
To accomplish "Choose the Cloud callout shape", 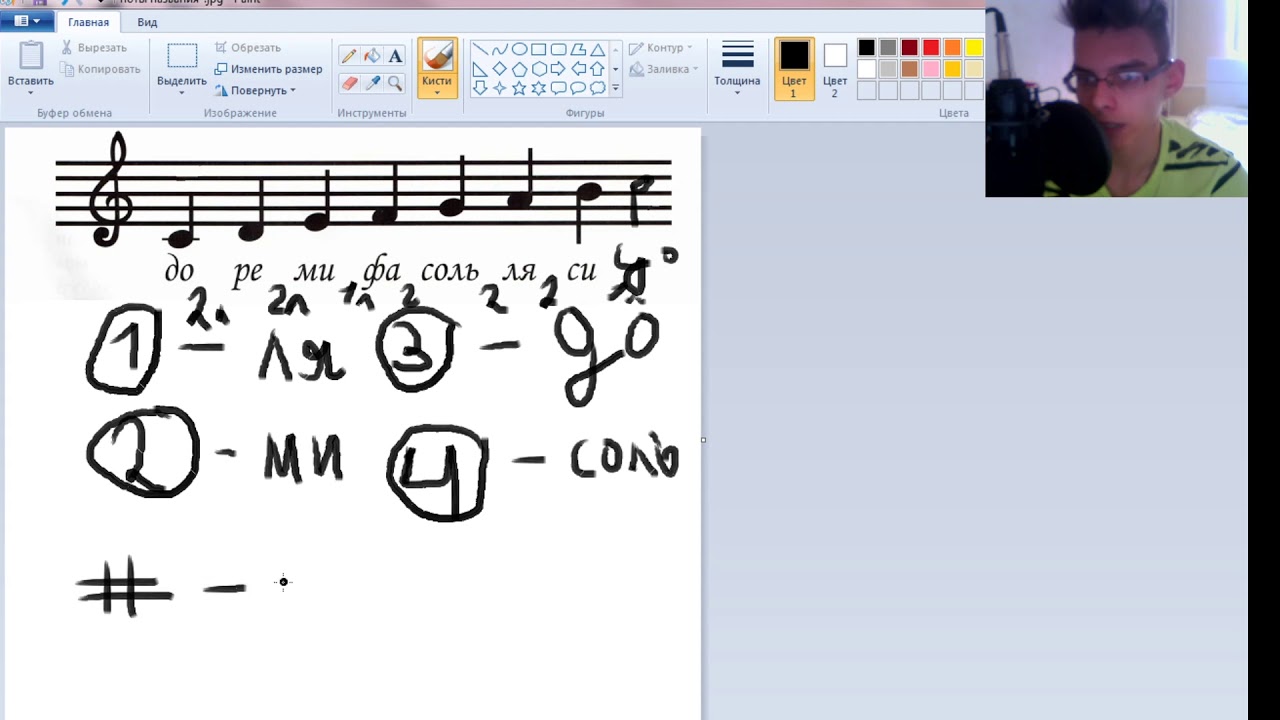I will click(597, 88).
